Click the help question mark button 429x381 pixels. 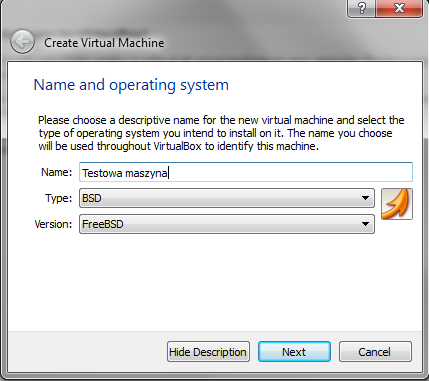(x=362, y=8)
